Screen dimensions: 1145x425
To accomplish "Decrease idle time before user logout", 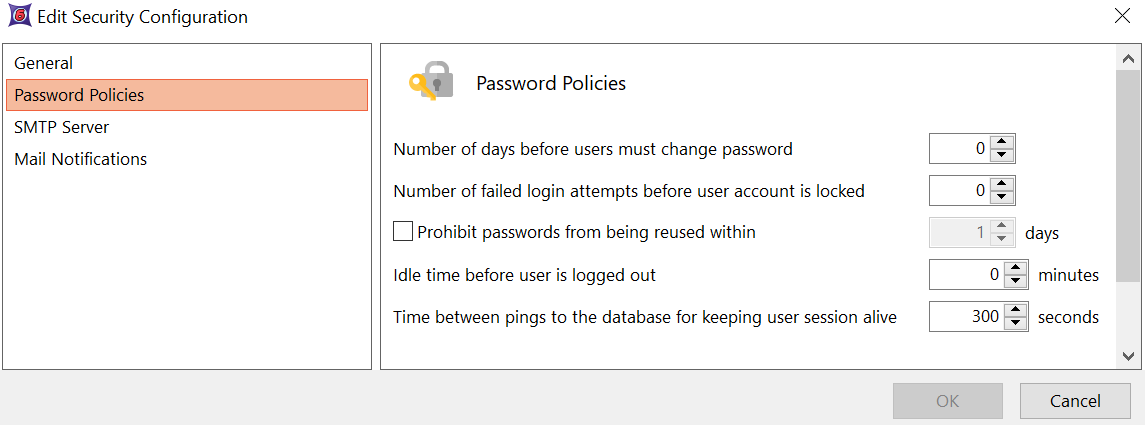I will tap(1016, 281).
